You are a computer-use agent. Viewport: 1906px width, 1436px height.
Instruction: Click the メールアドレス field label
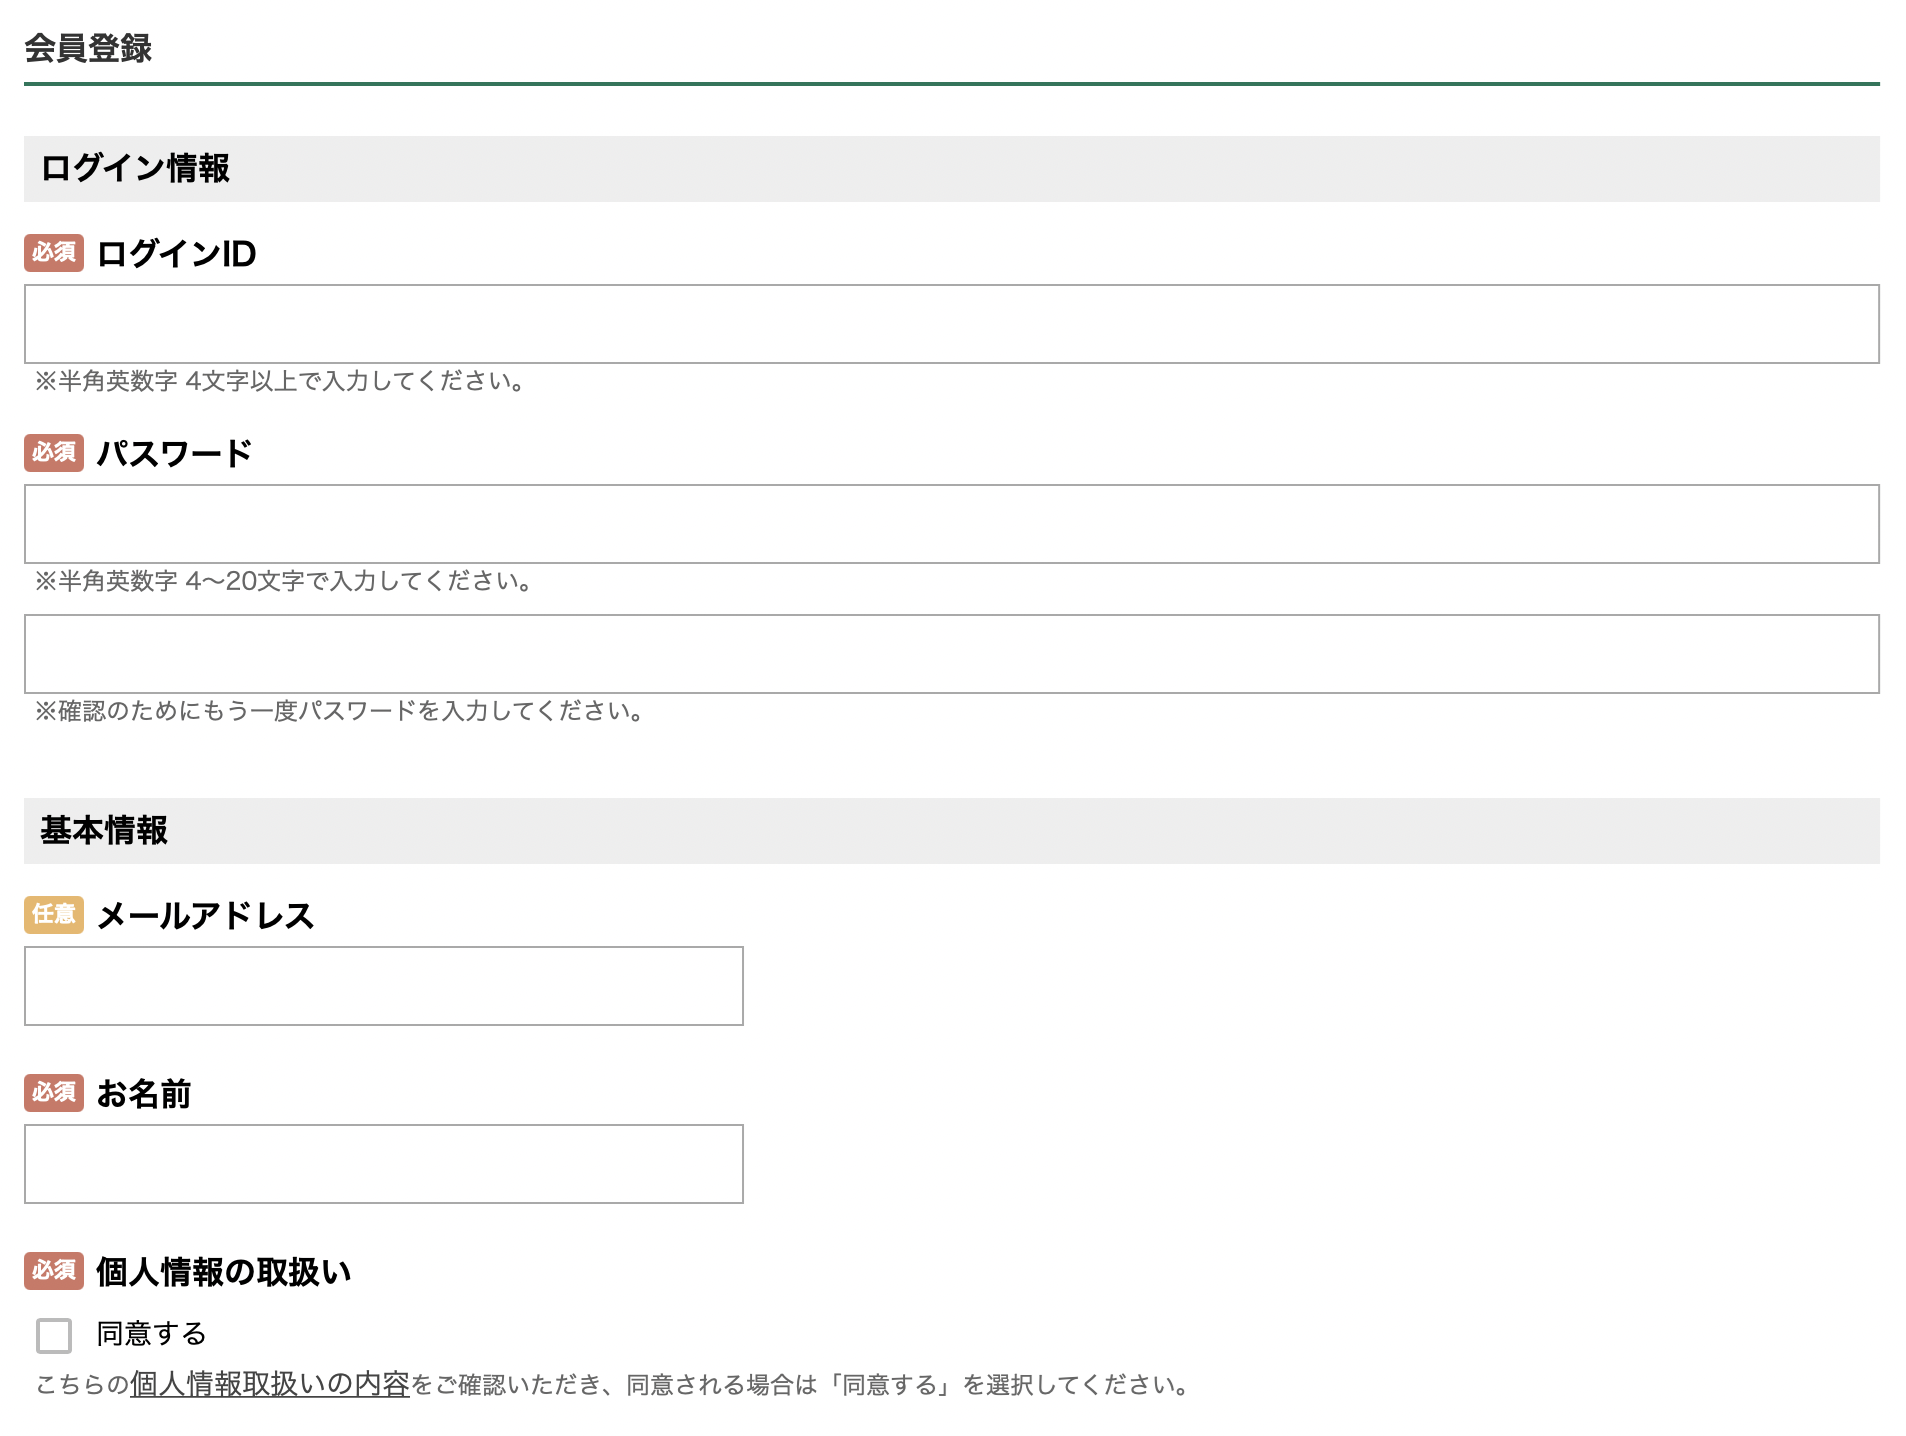coord(205,916)
